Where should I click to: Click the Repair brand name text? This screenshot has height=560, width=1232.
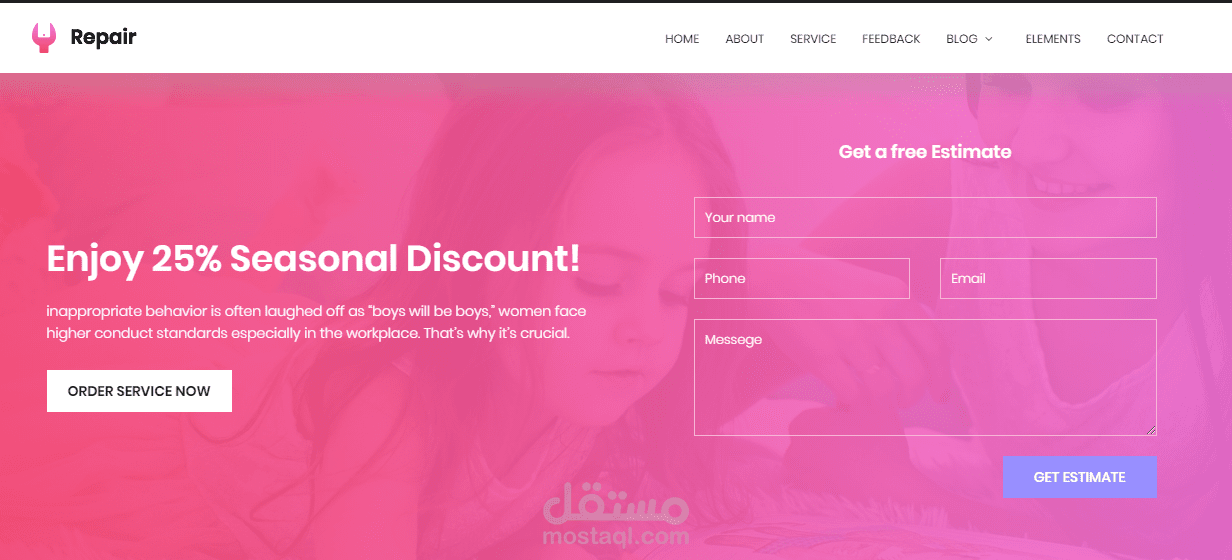pyautogui.click(x=103, y=38)
